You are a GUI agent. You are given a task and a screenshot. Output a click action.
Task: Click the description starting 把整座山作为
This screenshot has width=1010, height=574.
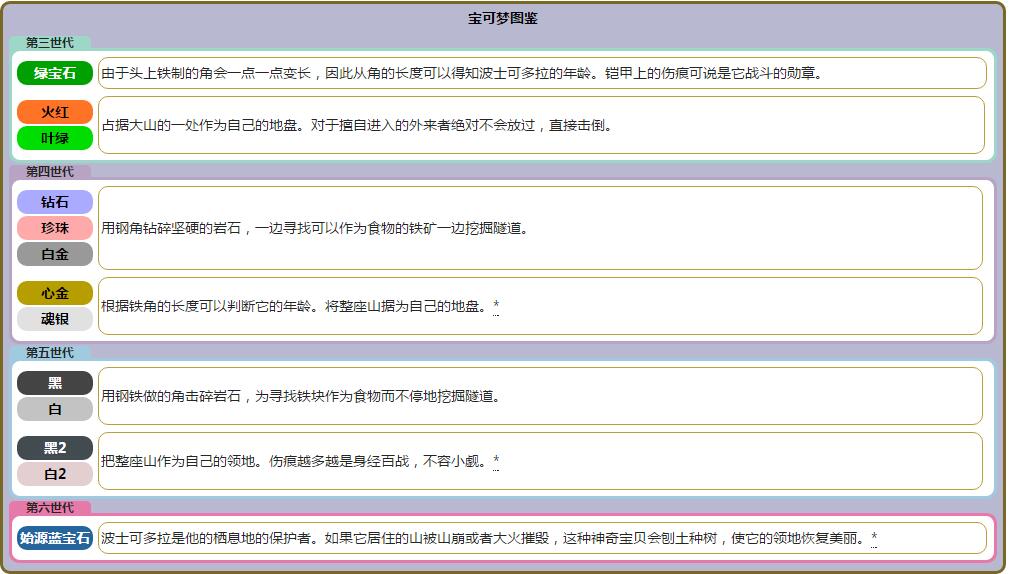(x=295, y=461)
